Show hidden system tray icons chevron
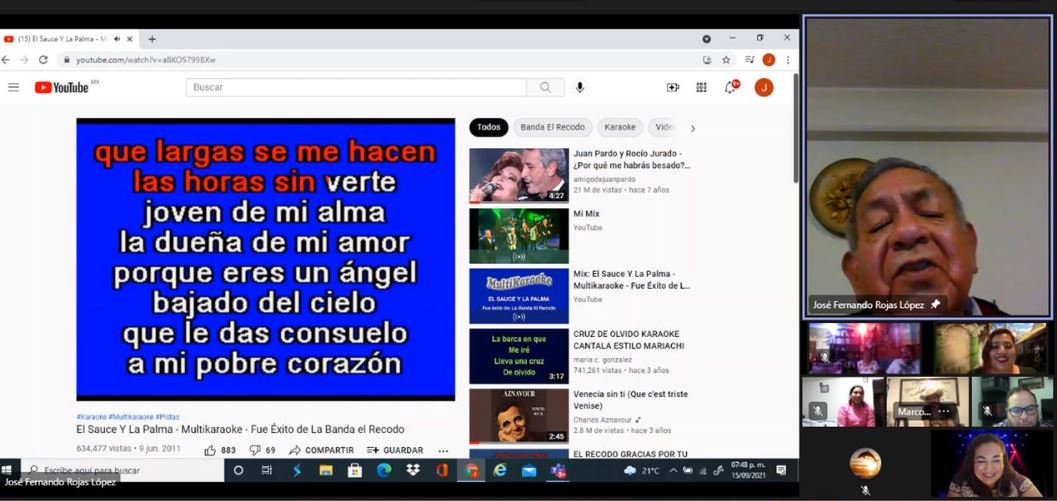 click(673, 471)
